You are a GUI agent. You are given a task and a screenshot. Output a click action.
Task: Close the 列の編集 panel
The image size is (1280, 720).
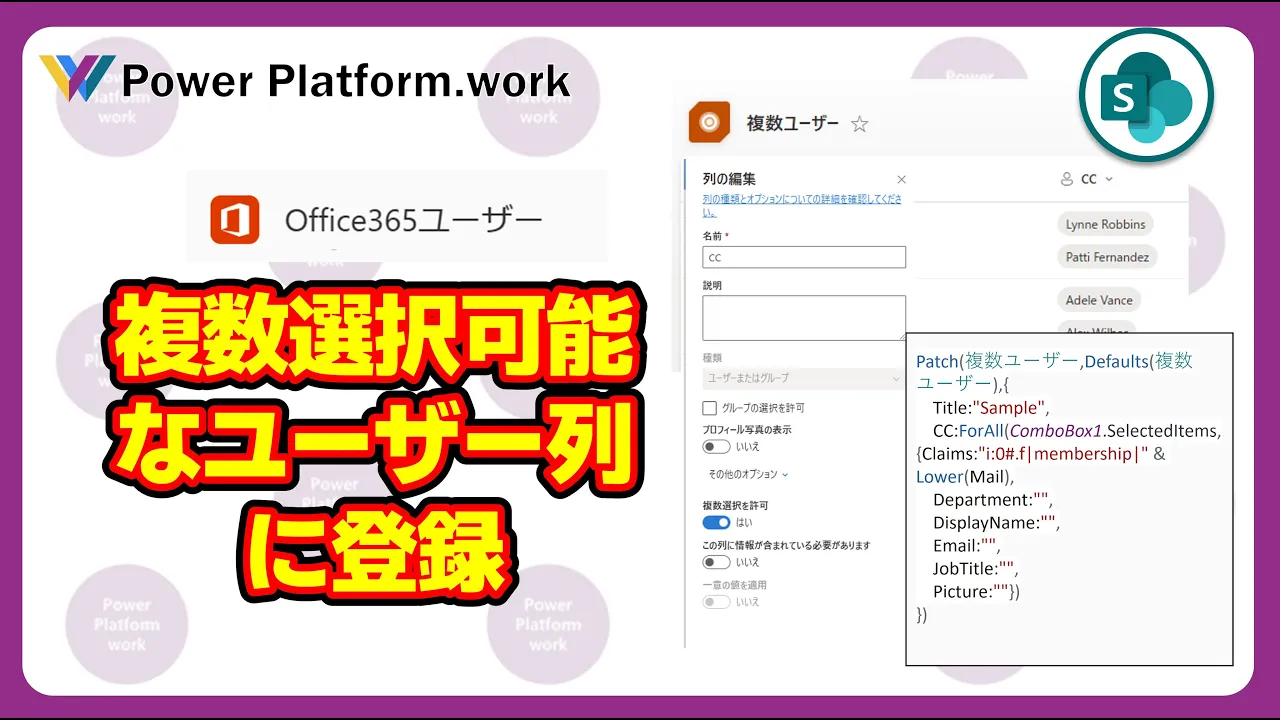pos(901,180)
